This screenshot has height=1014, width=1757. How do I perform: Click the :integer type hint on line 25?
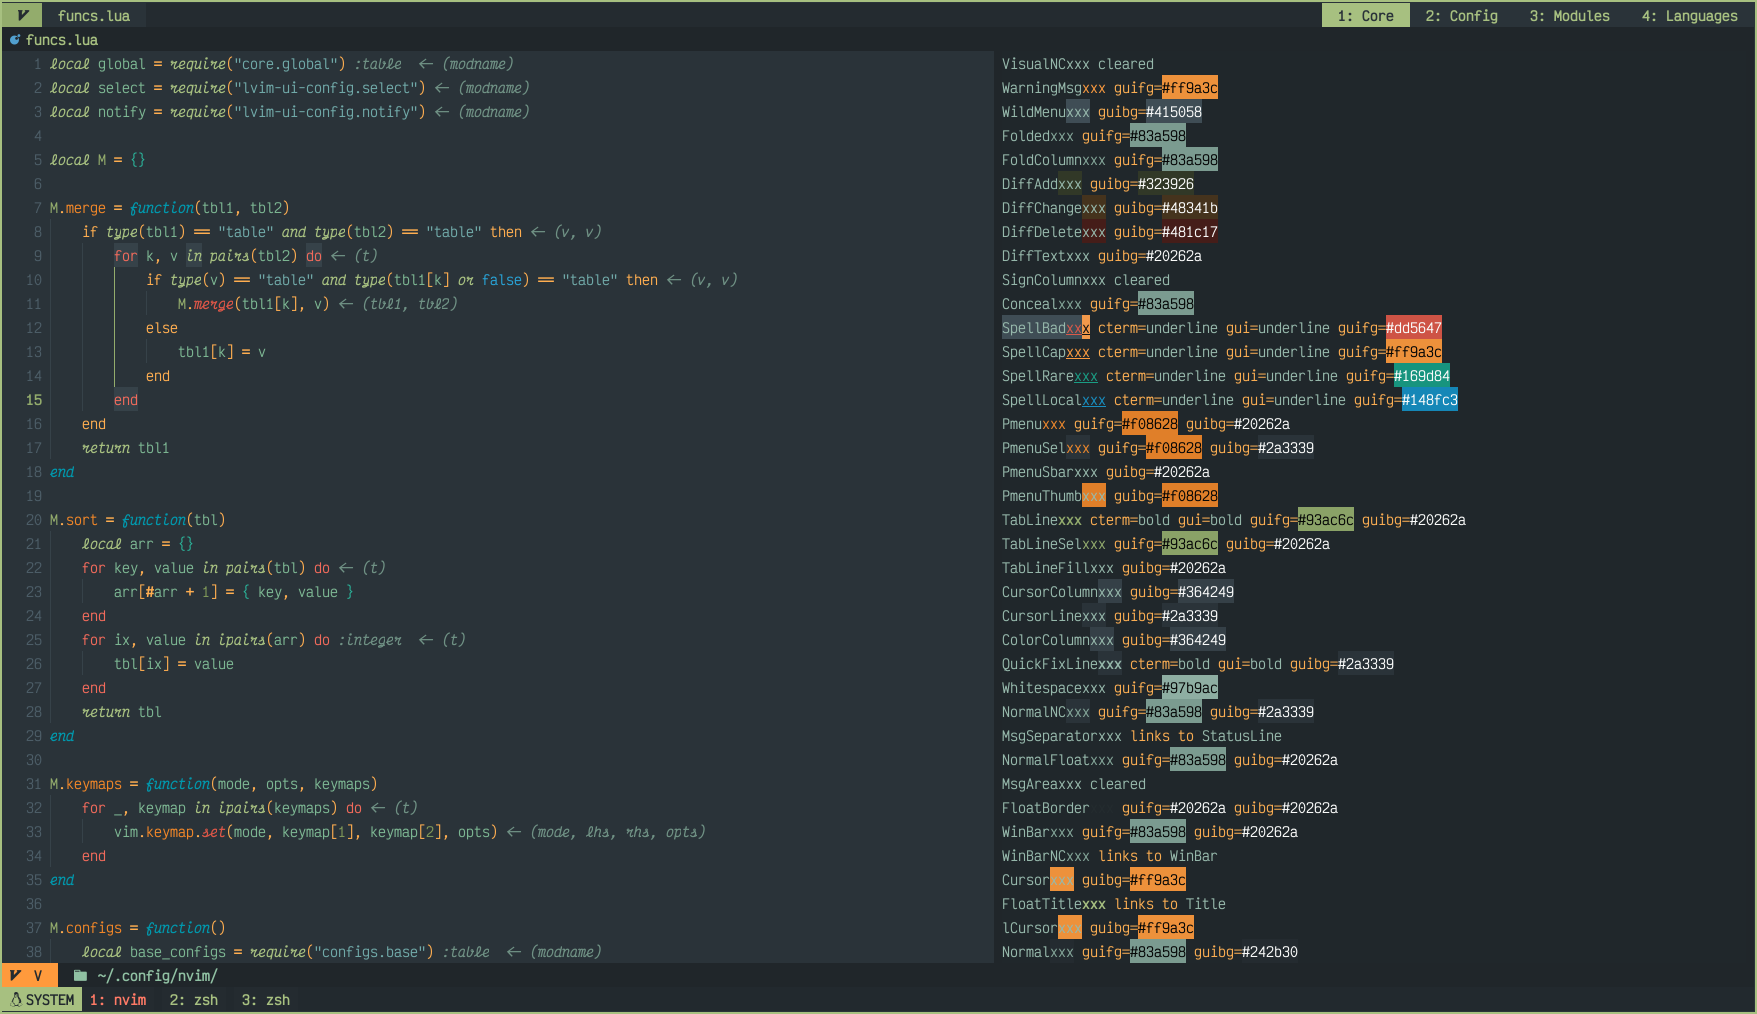coord(370,640)
